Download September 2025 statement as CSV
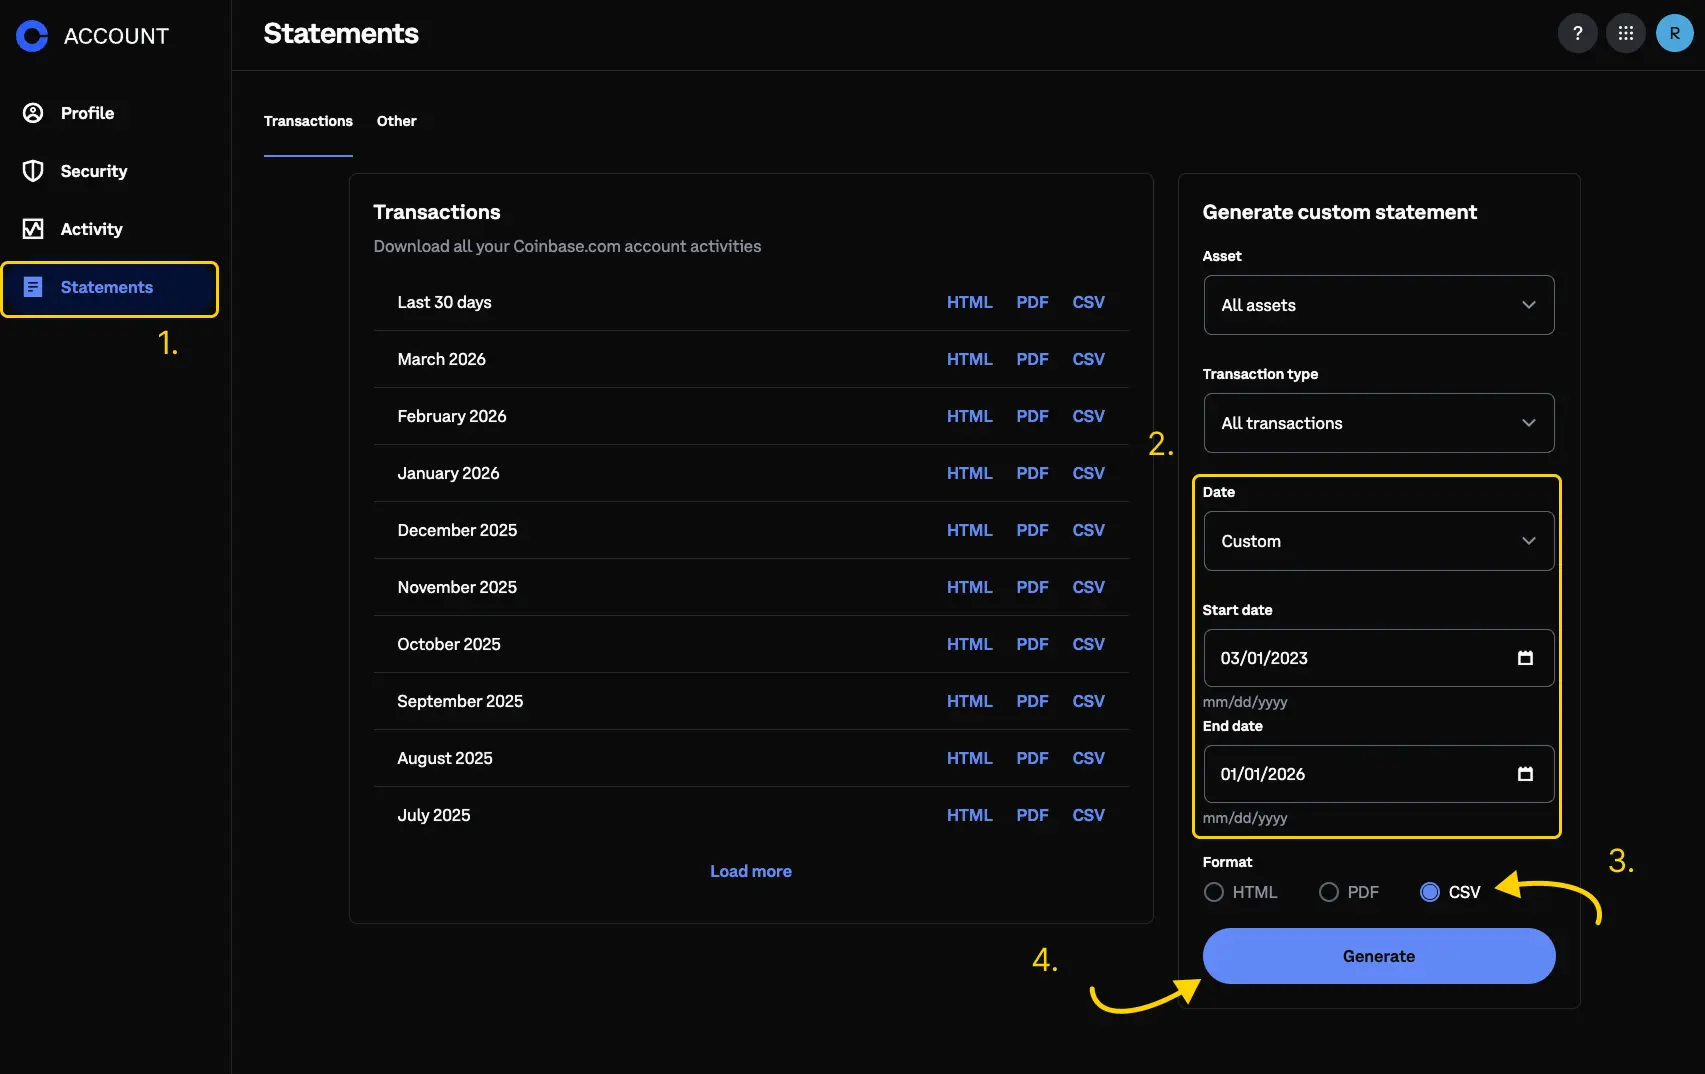The width and height of the screenshot is (1705, 1074). 1088,701
